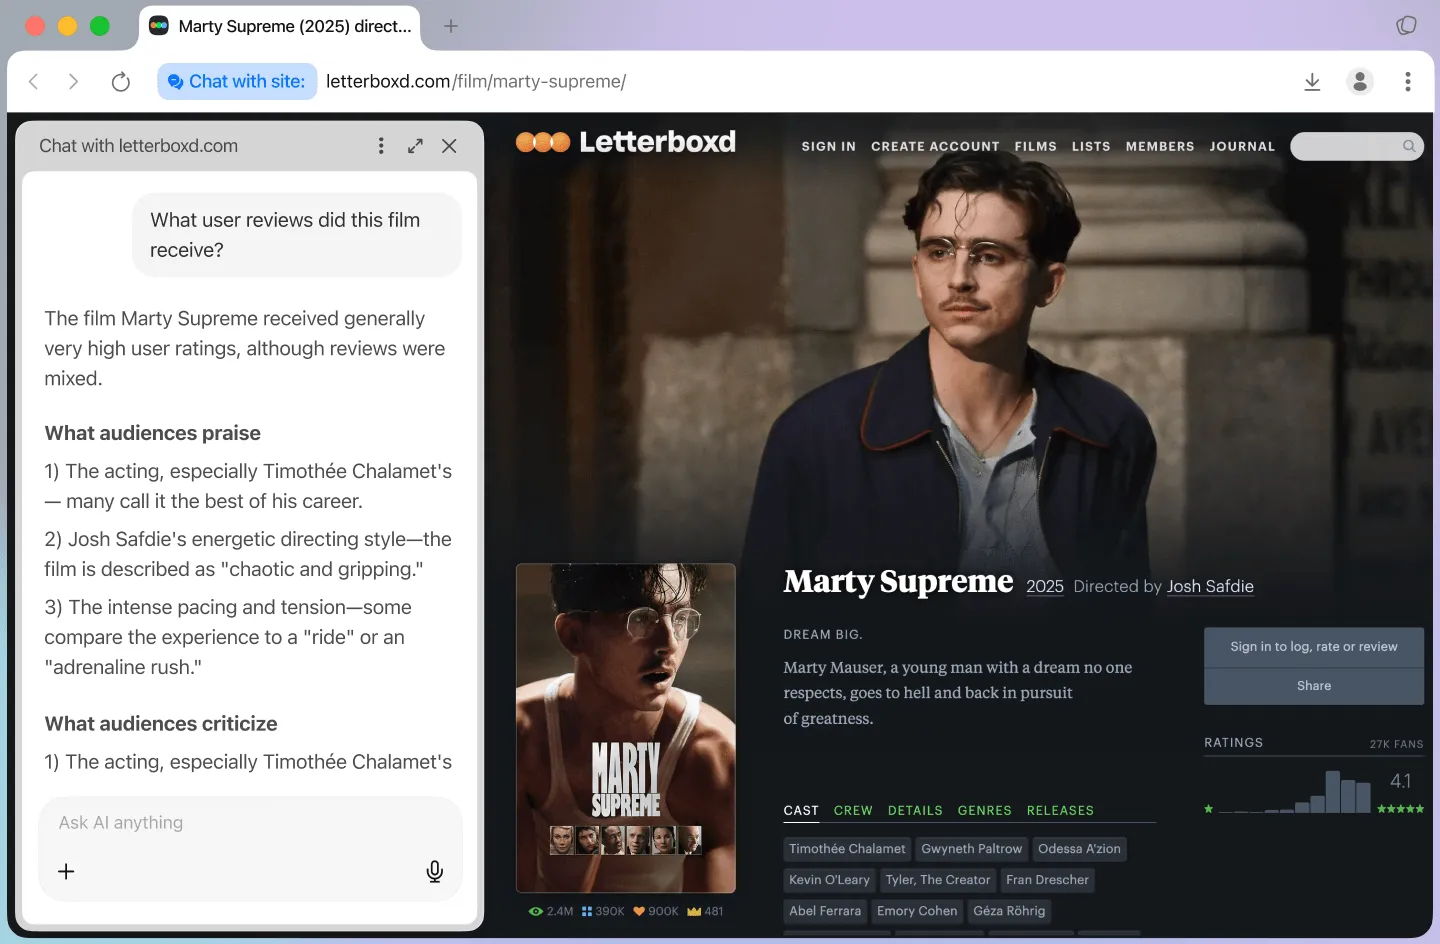The width and height of the screenshot is (1440, 944).
Task: Click Sign in to log, rate or review
Action: coord(1314,647)
